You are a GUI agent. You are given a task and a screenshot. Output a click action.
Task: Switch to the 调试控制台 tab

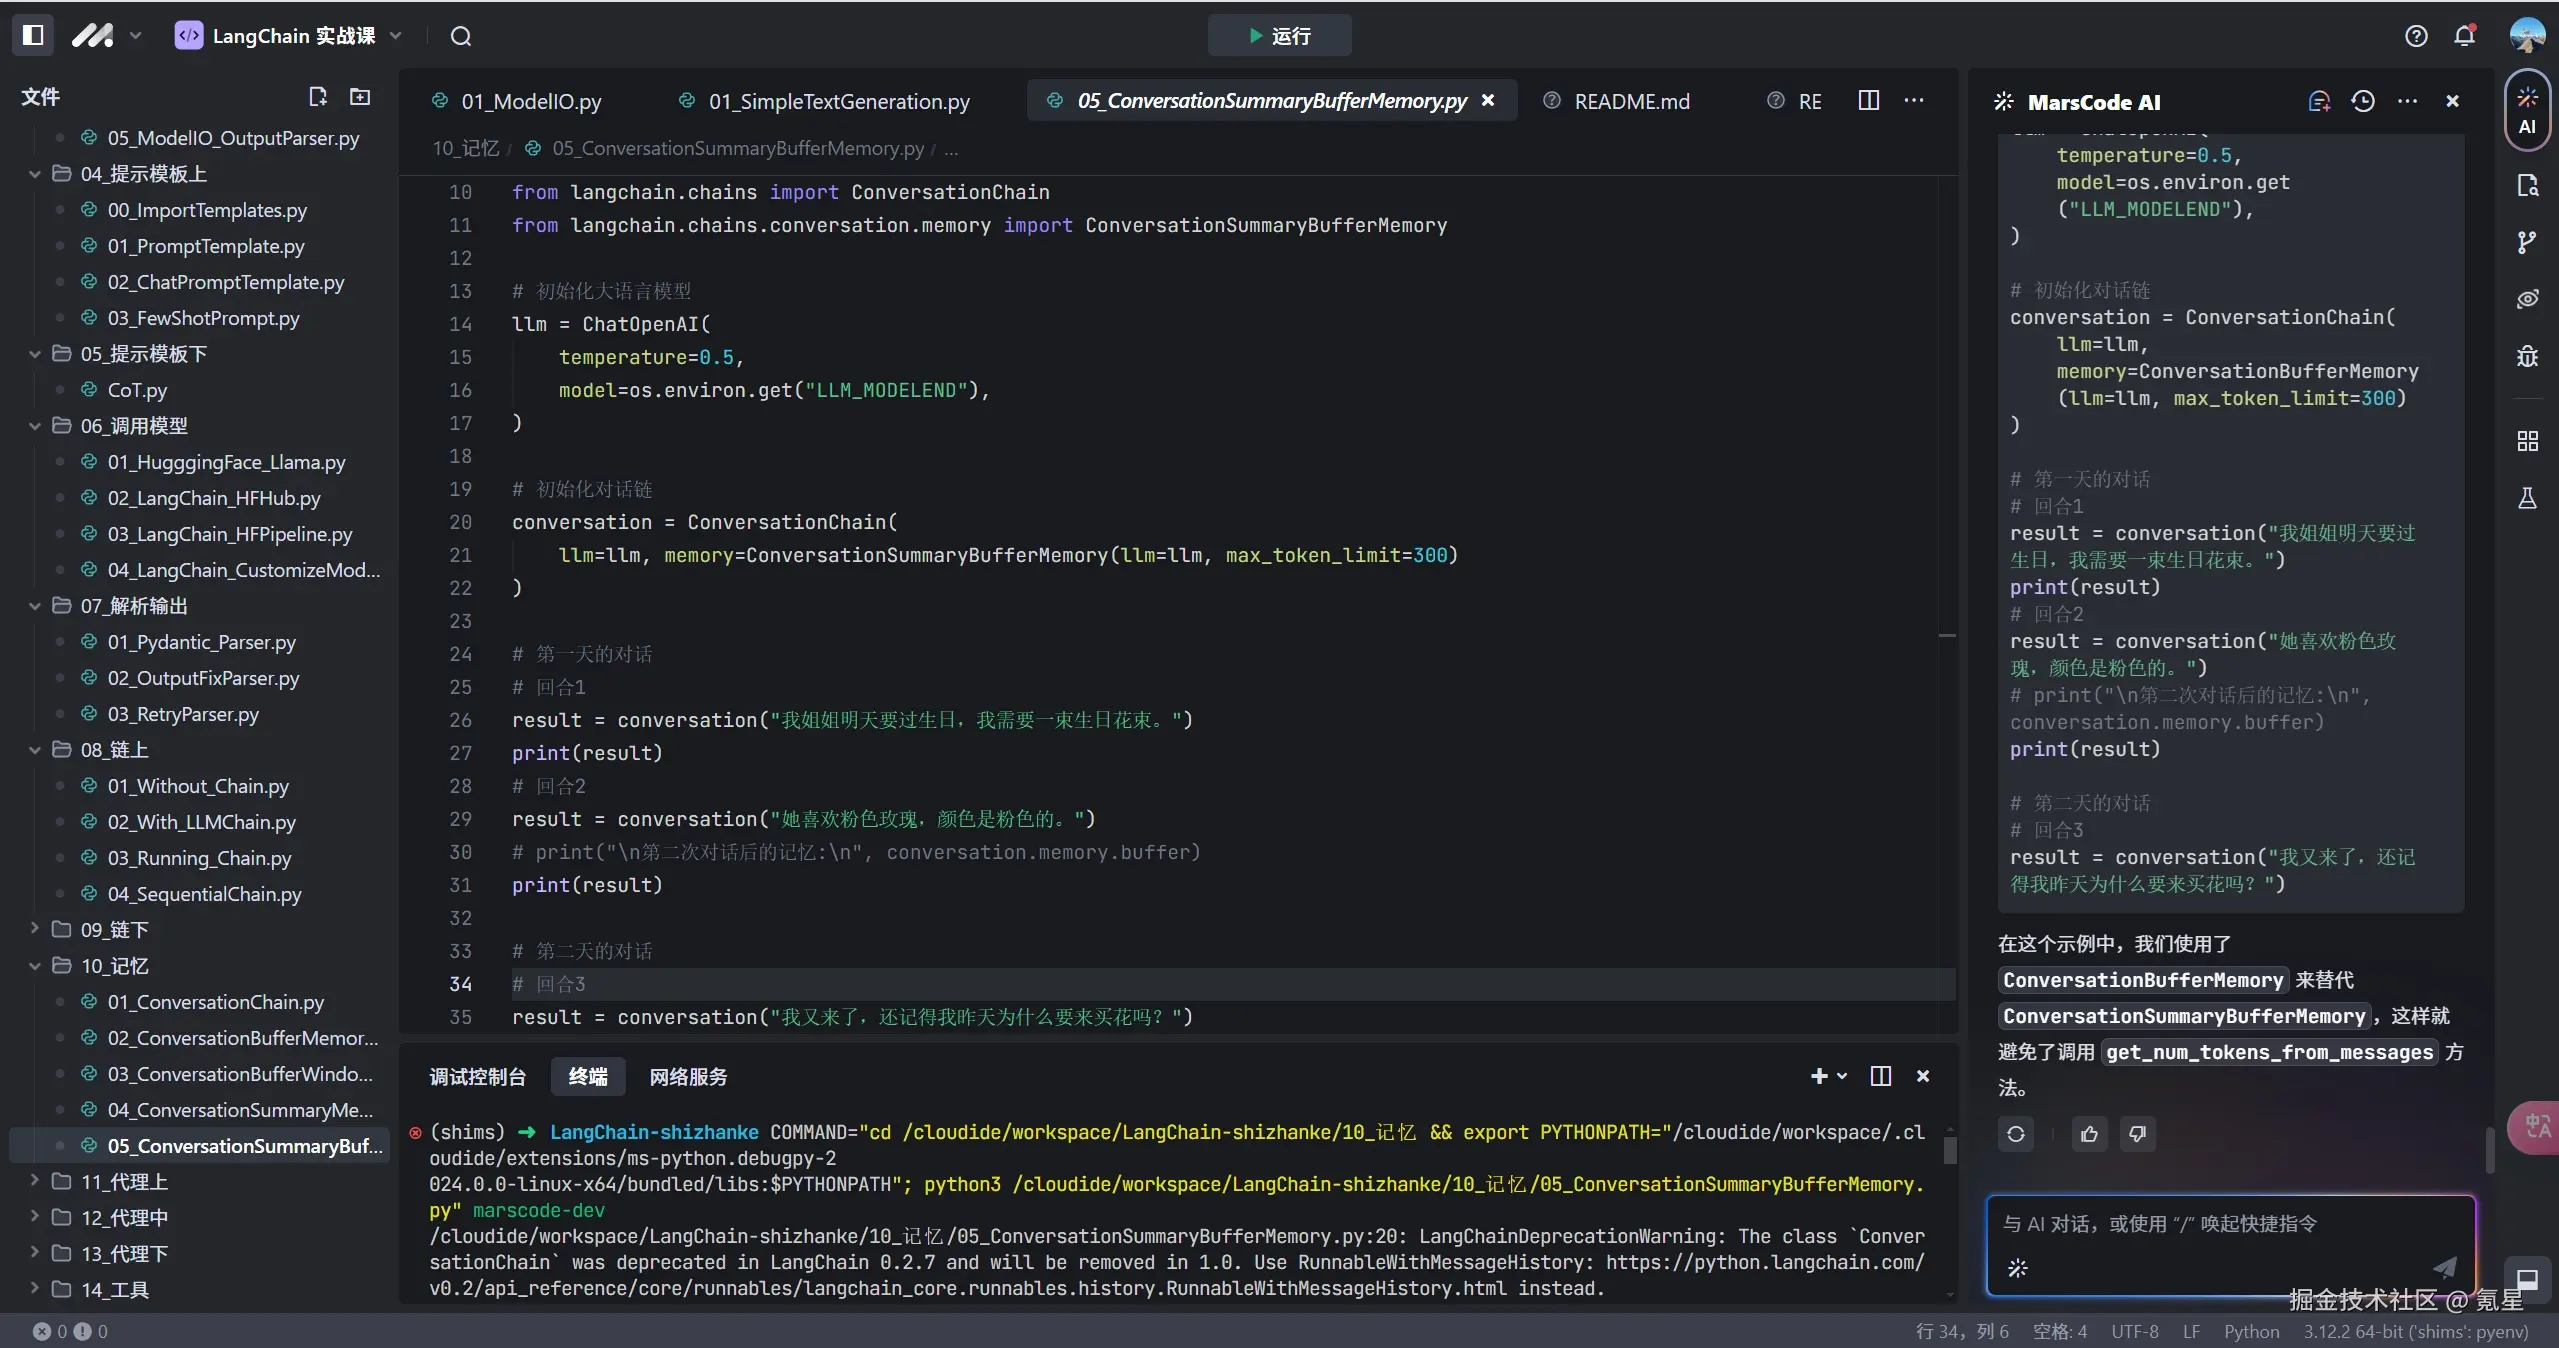coord(477,1077)
